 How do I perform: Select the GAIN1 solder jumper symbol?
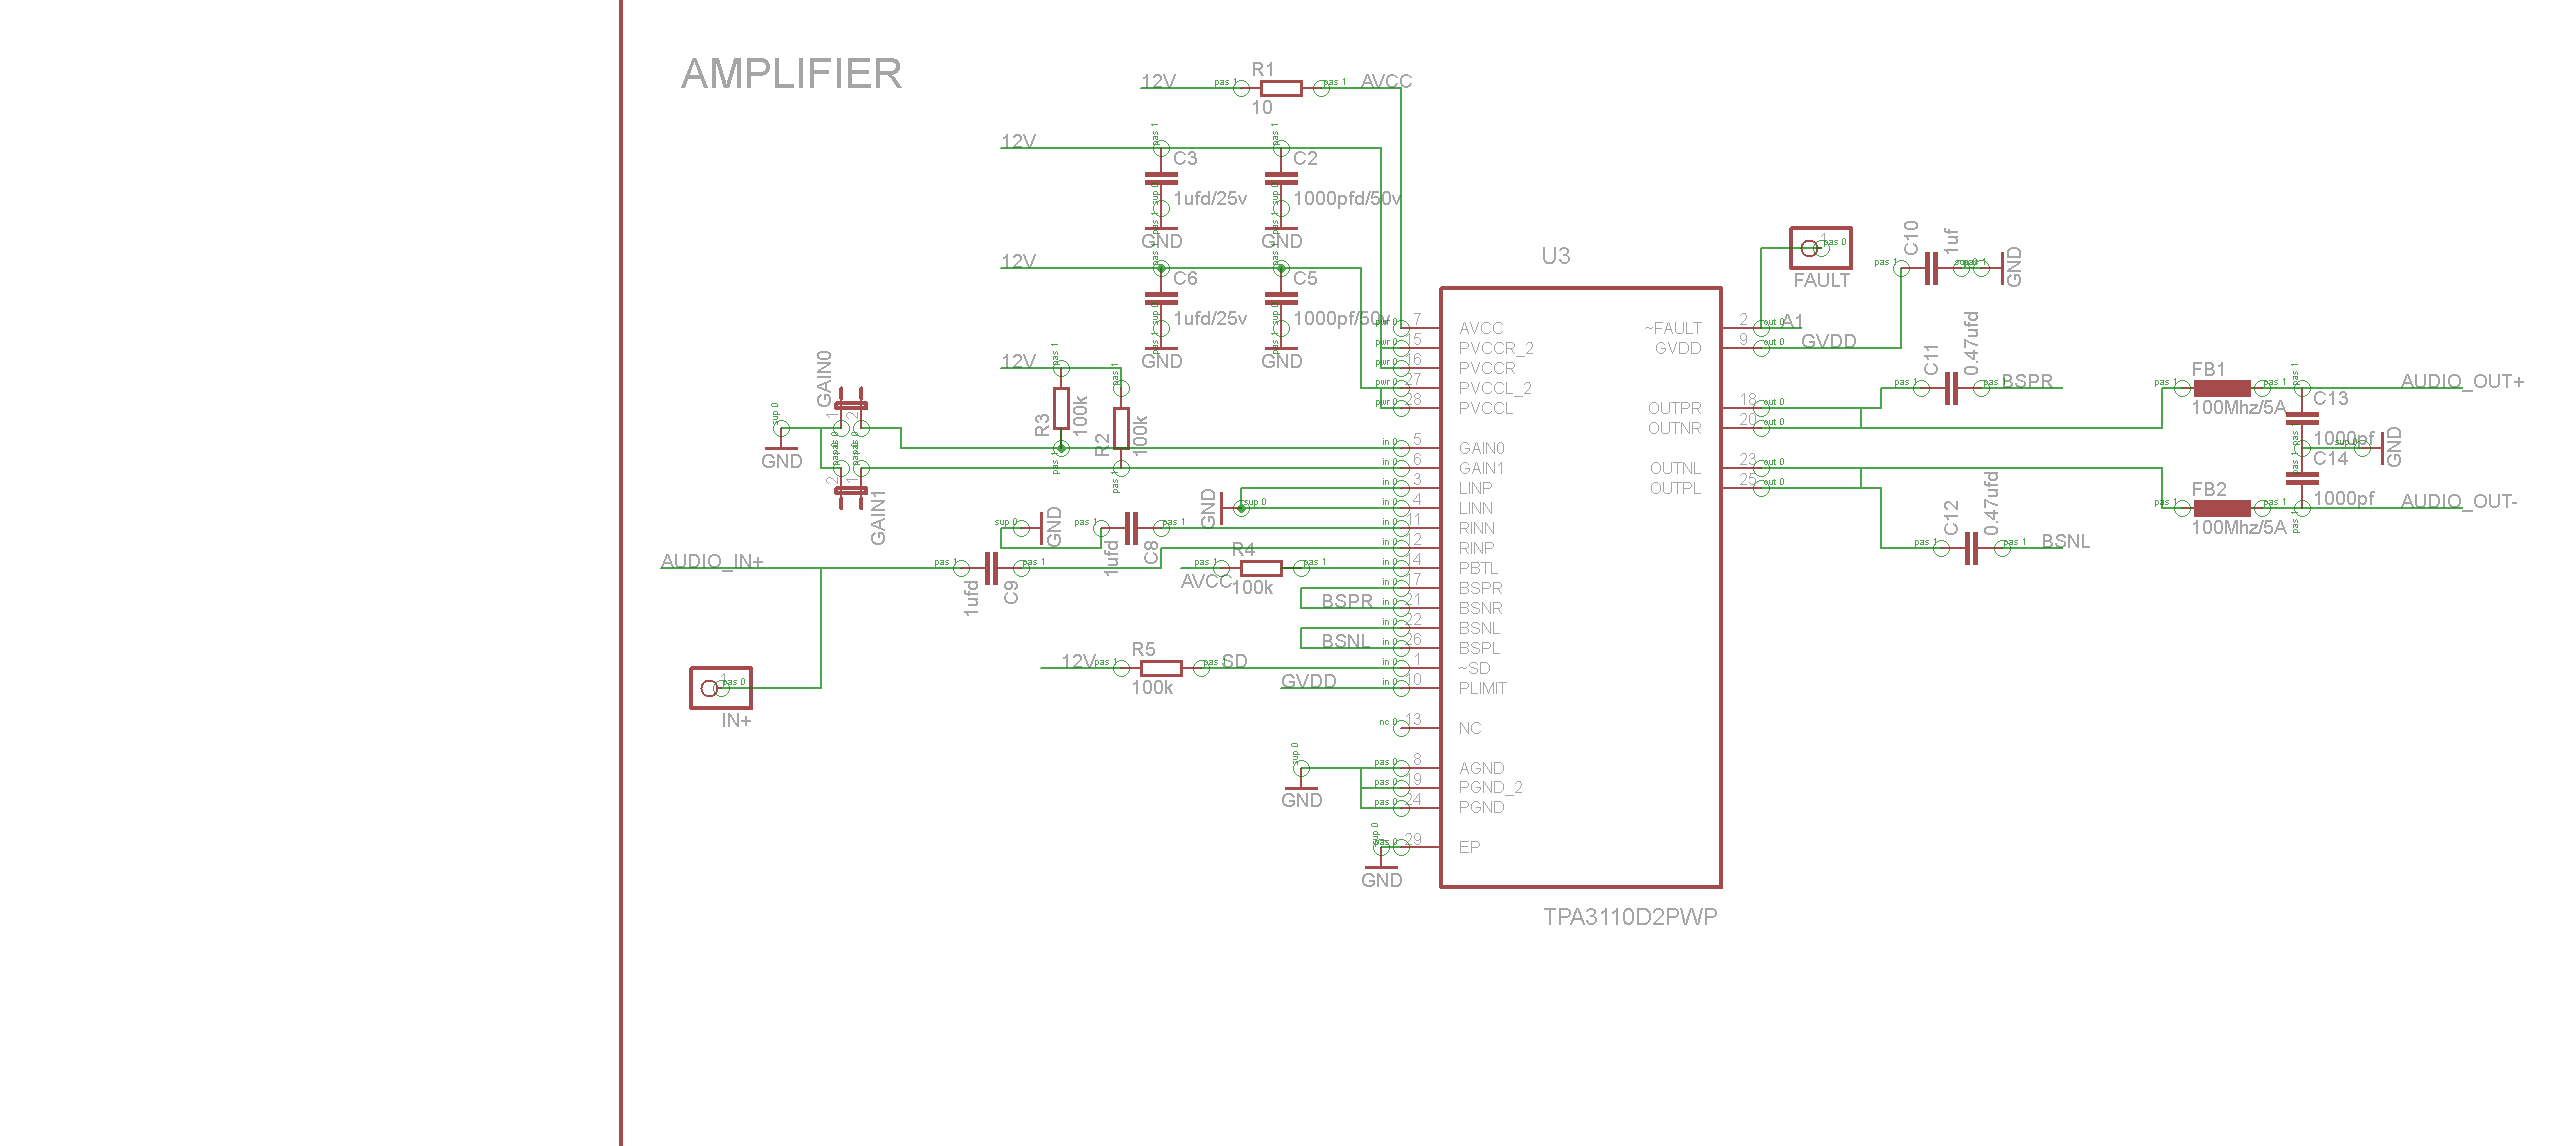851,489
